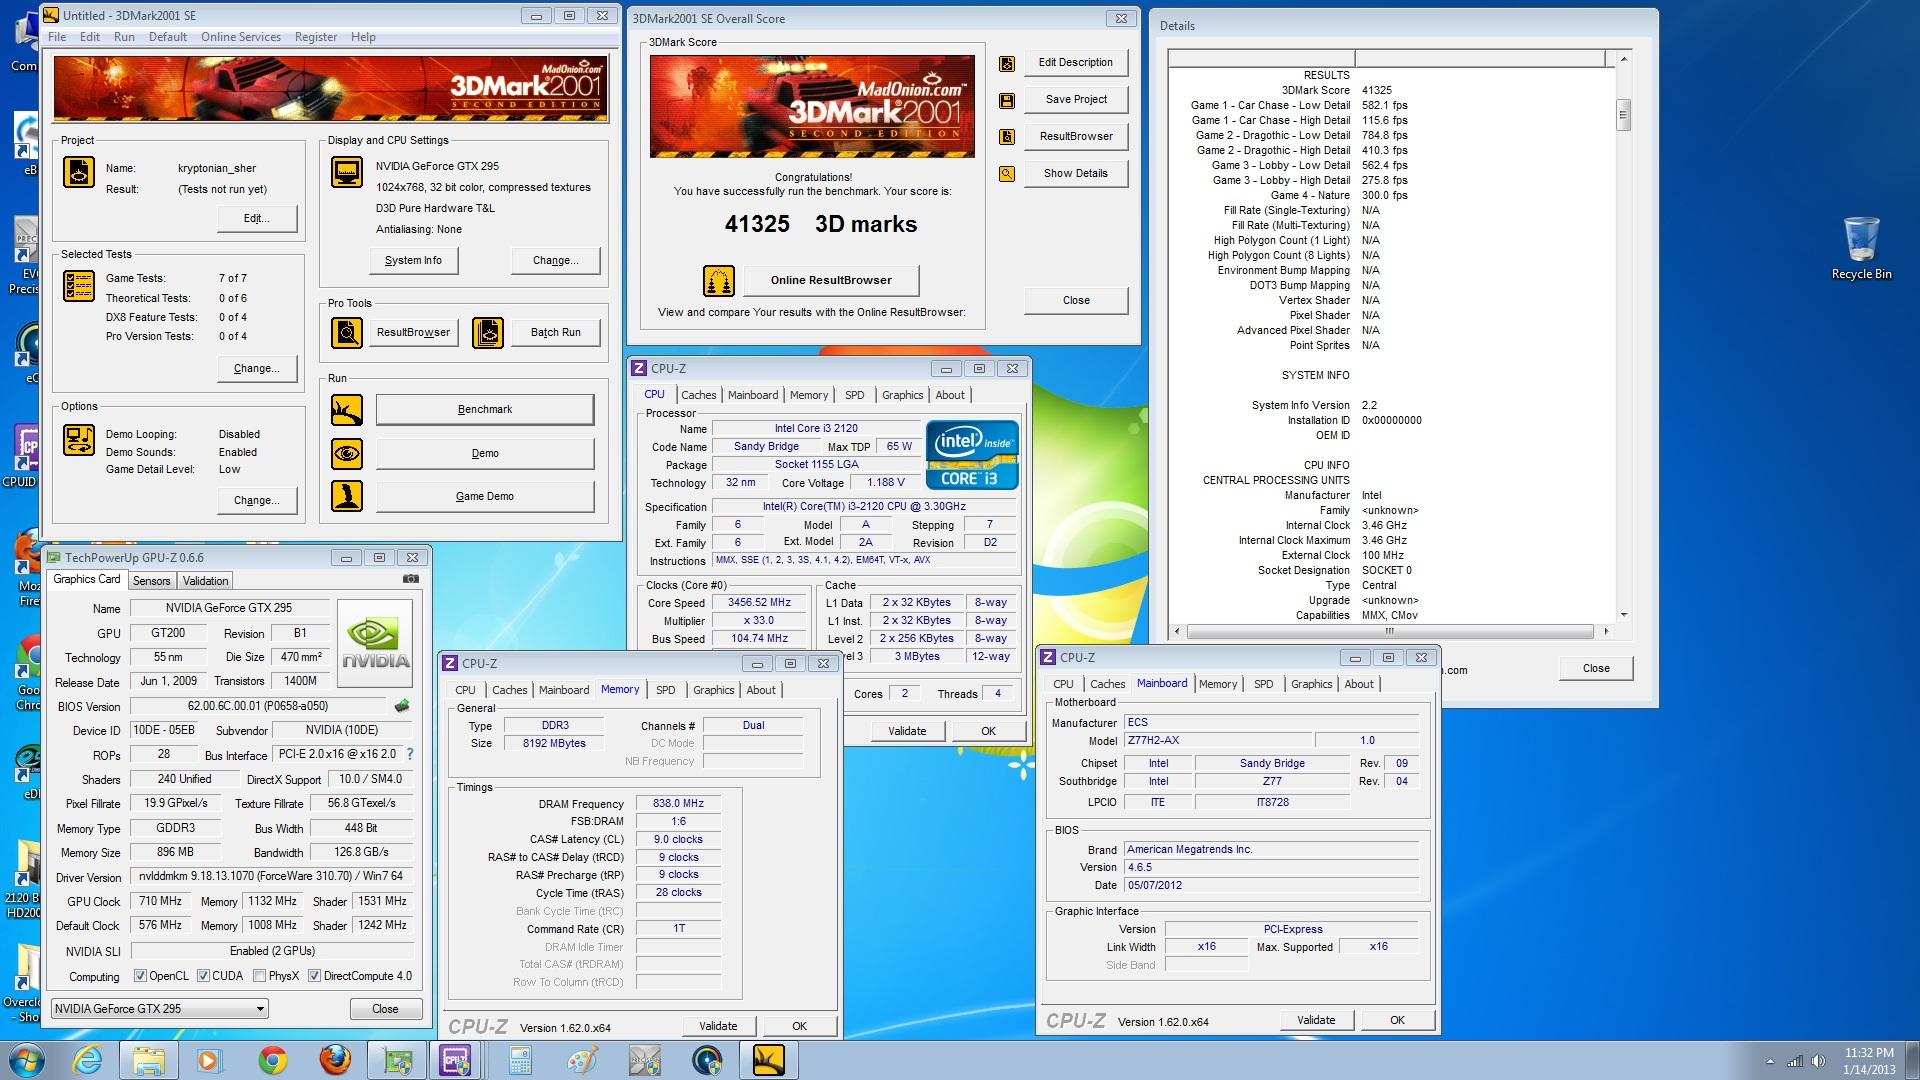Click the Selected Tests checklist icon
The height and width of the screenshot is (1080, 1920).
(x=79, y=286)
